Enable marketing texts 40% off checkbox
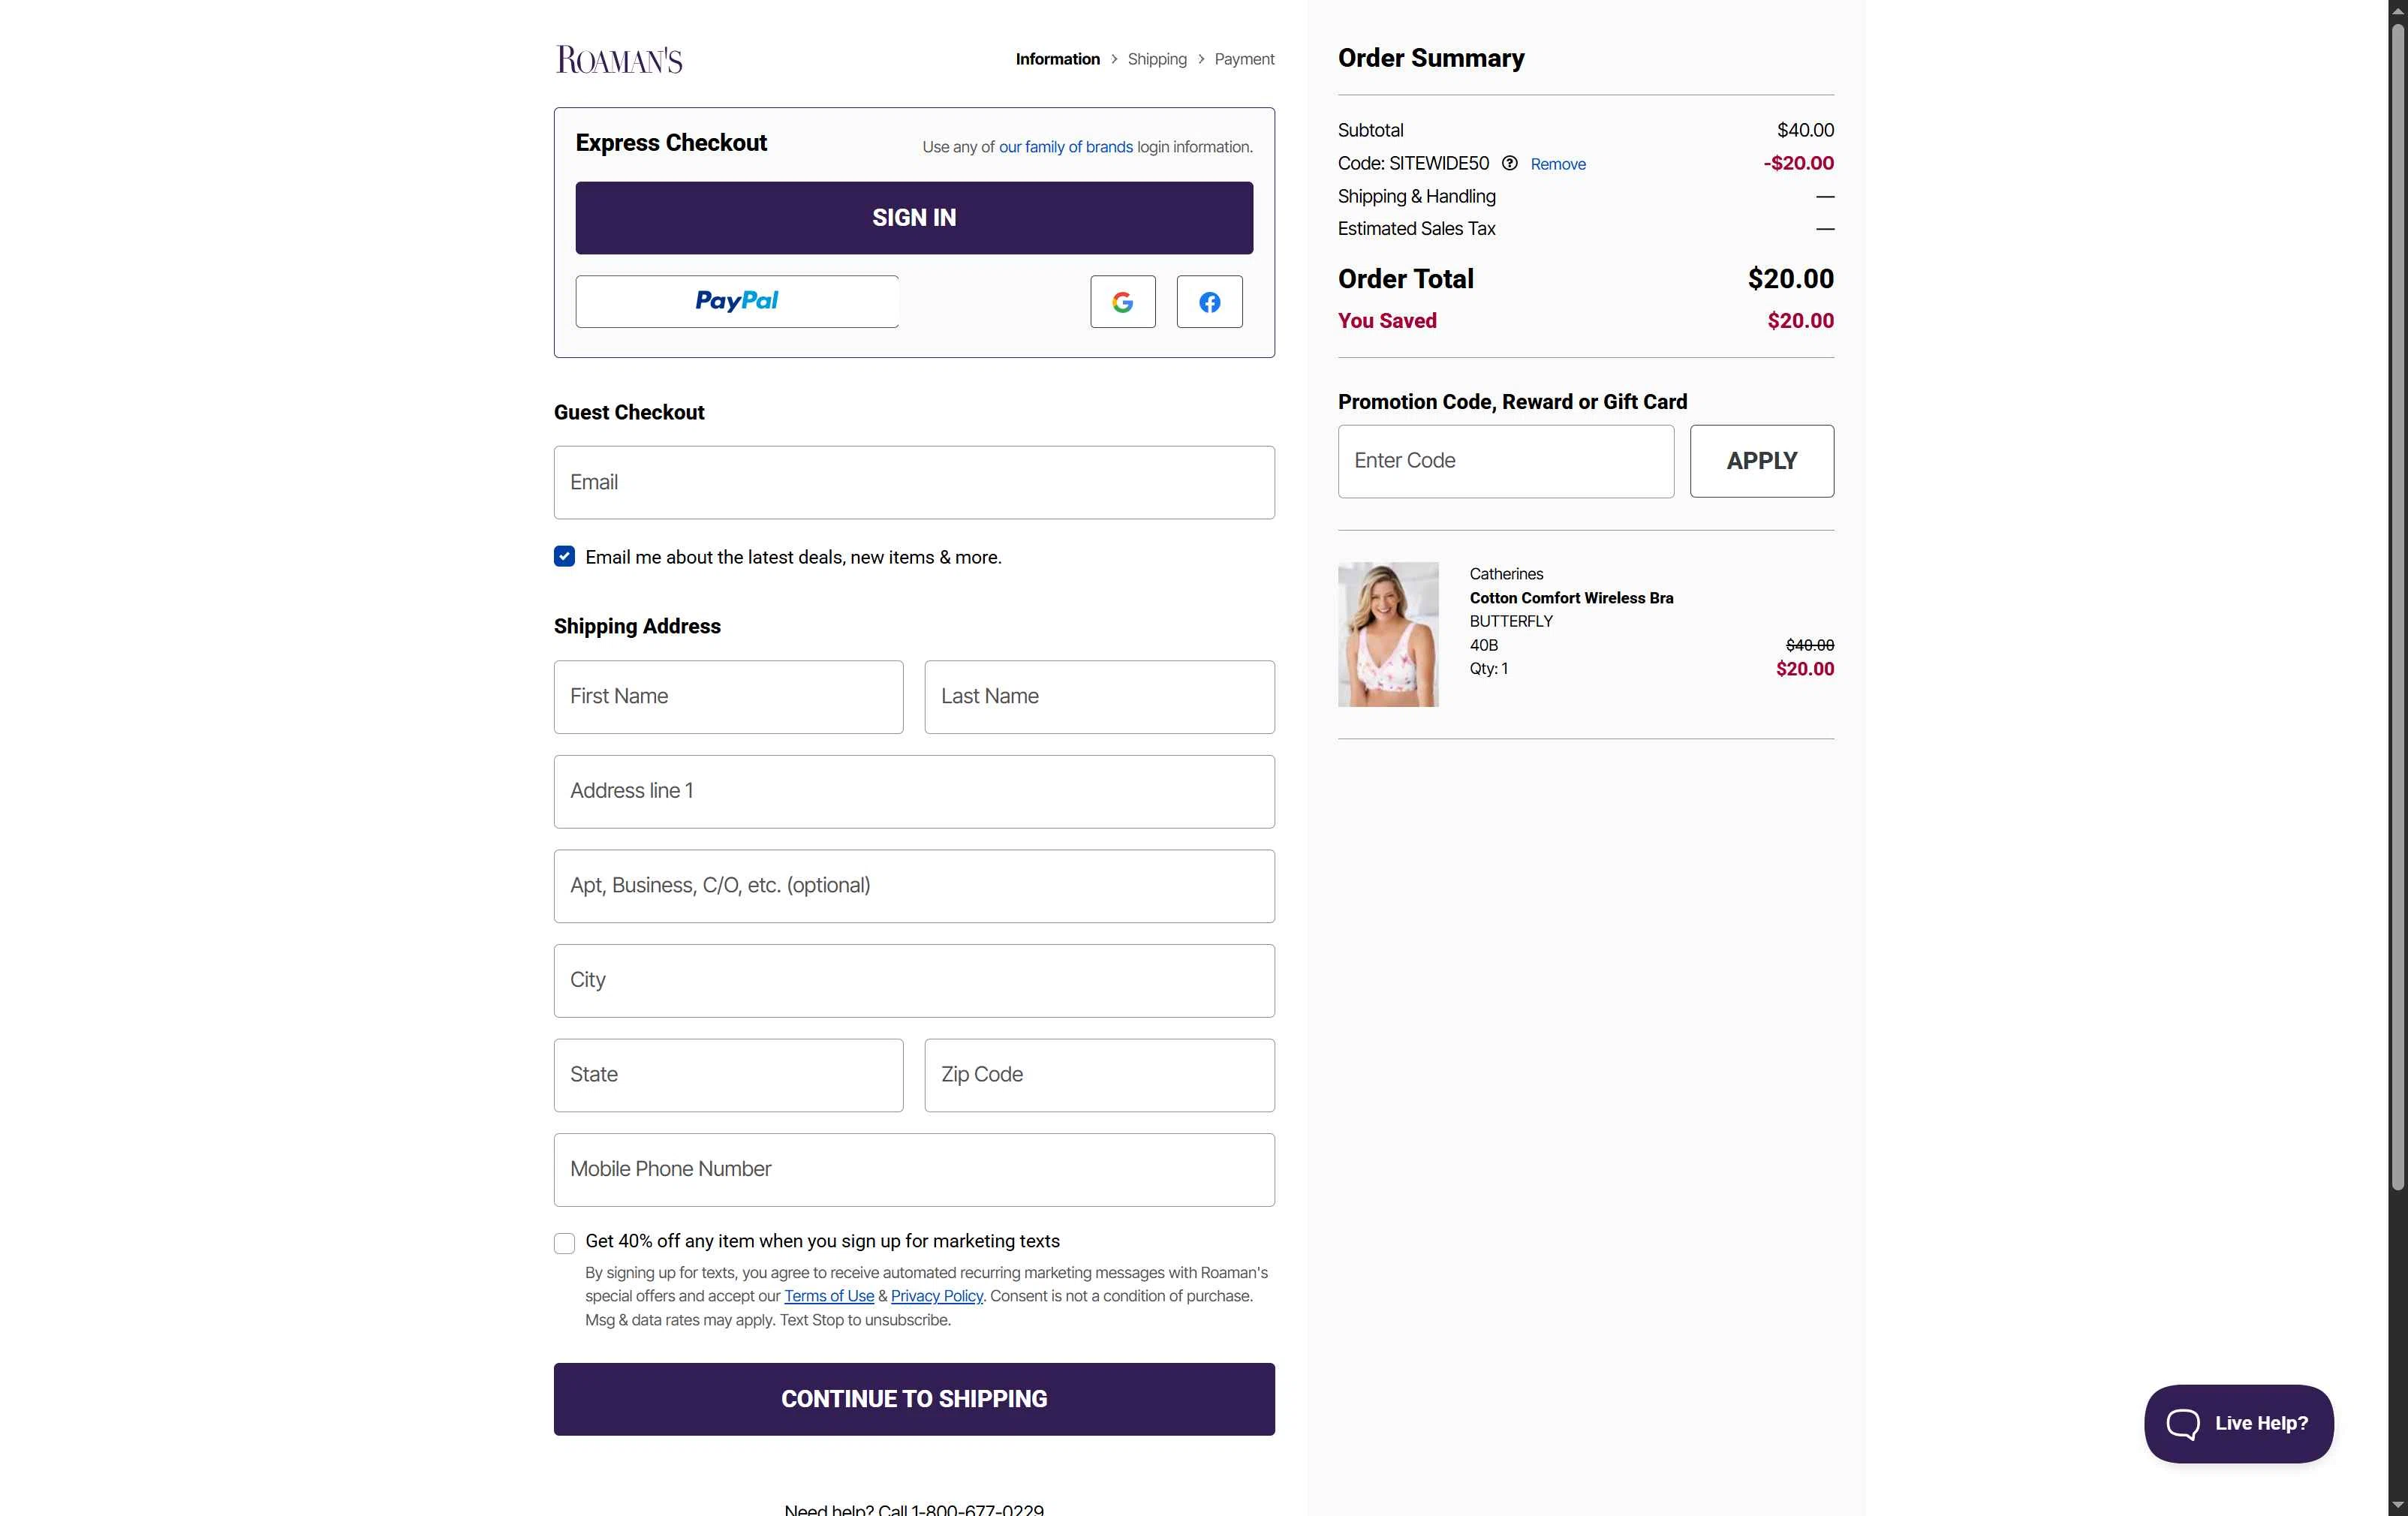Viewport: 2408px width, 1516px height. click(564, 1243)
